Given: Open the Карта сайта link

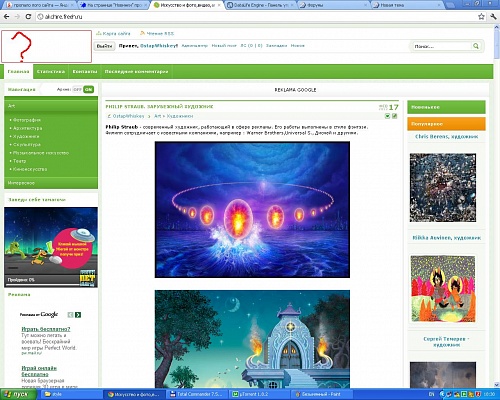Looking at the screenshot, I should [116, 33].
